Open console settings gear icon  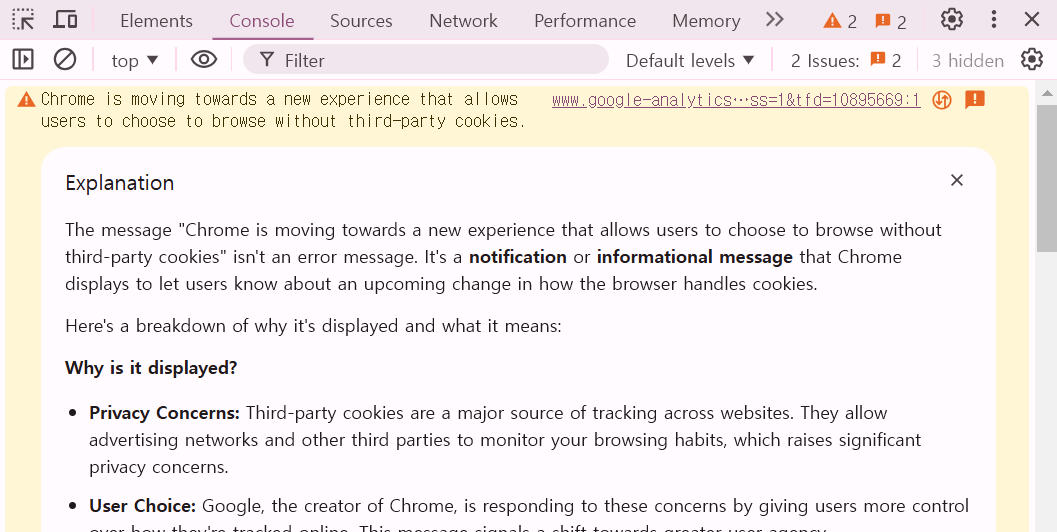(1032, 60)
